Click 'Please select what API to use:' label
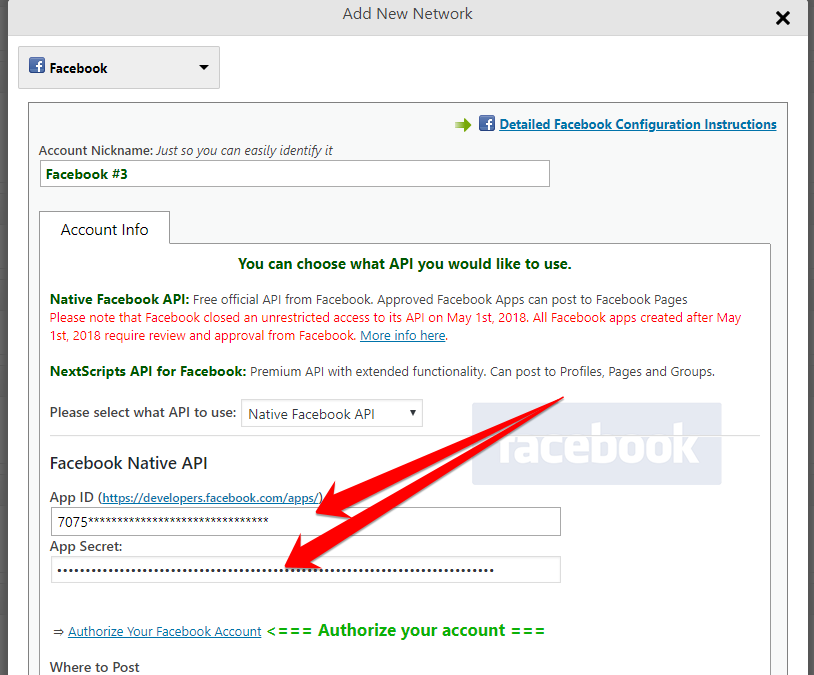 [x=143, y=412]
